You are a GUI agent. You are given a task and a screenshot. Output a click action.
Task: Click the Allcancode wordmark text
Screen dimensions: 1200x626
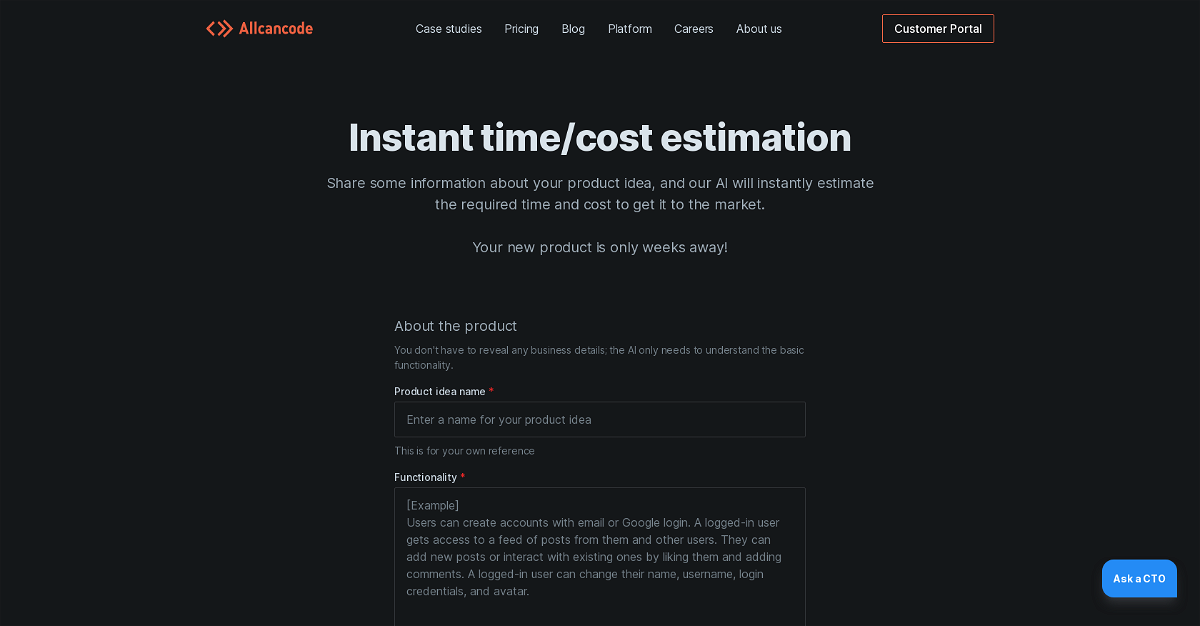276,29
